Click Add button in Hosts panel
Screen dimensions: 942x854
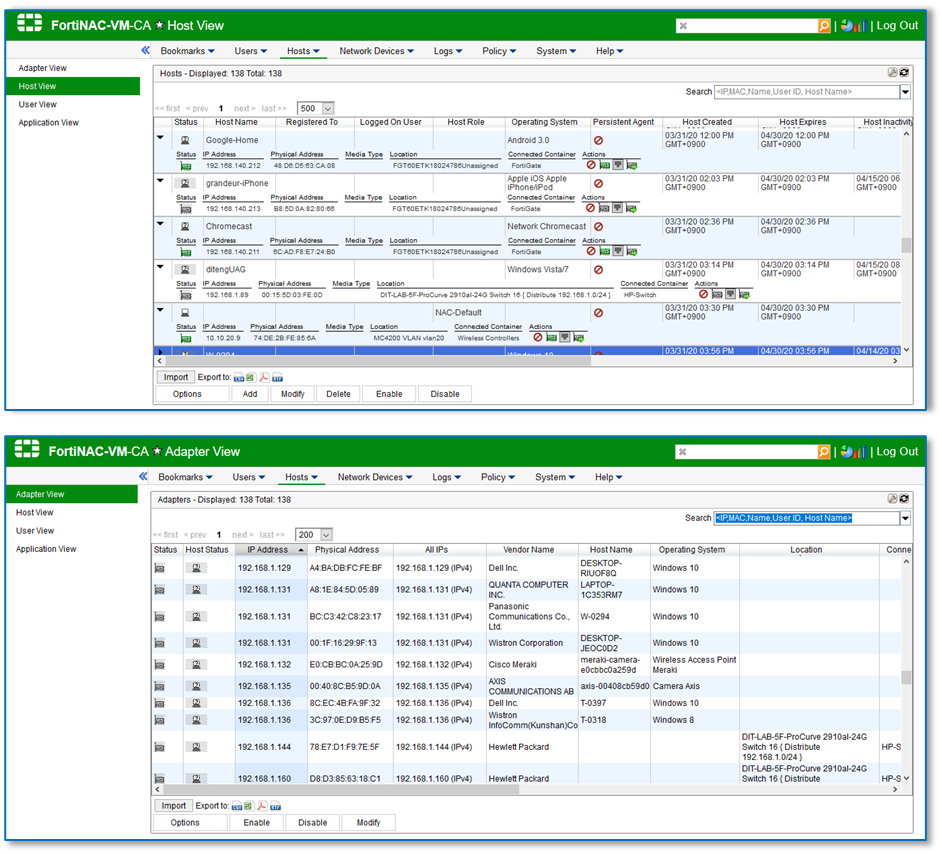[x=250, y=394]
